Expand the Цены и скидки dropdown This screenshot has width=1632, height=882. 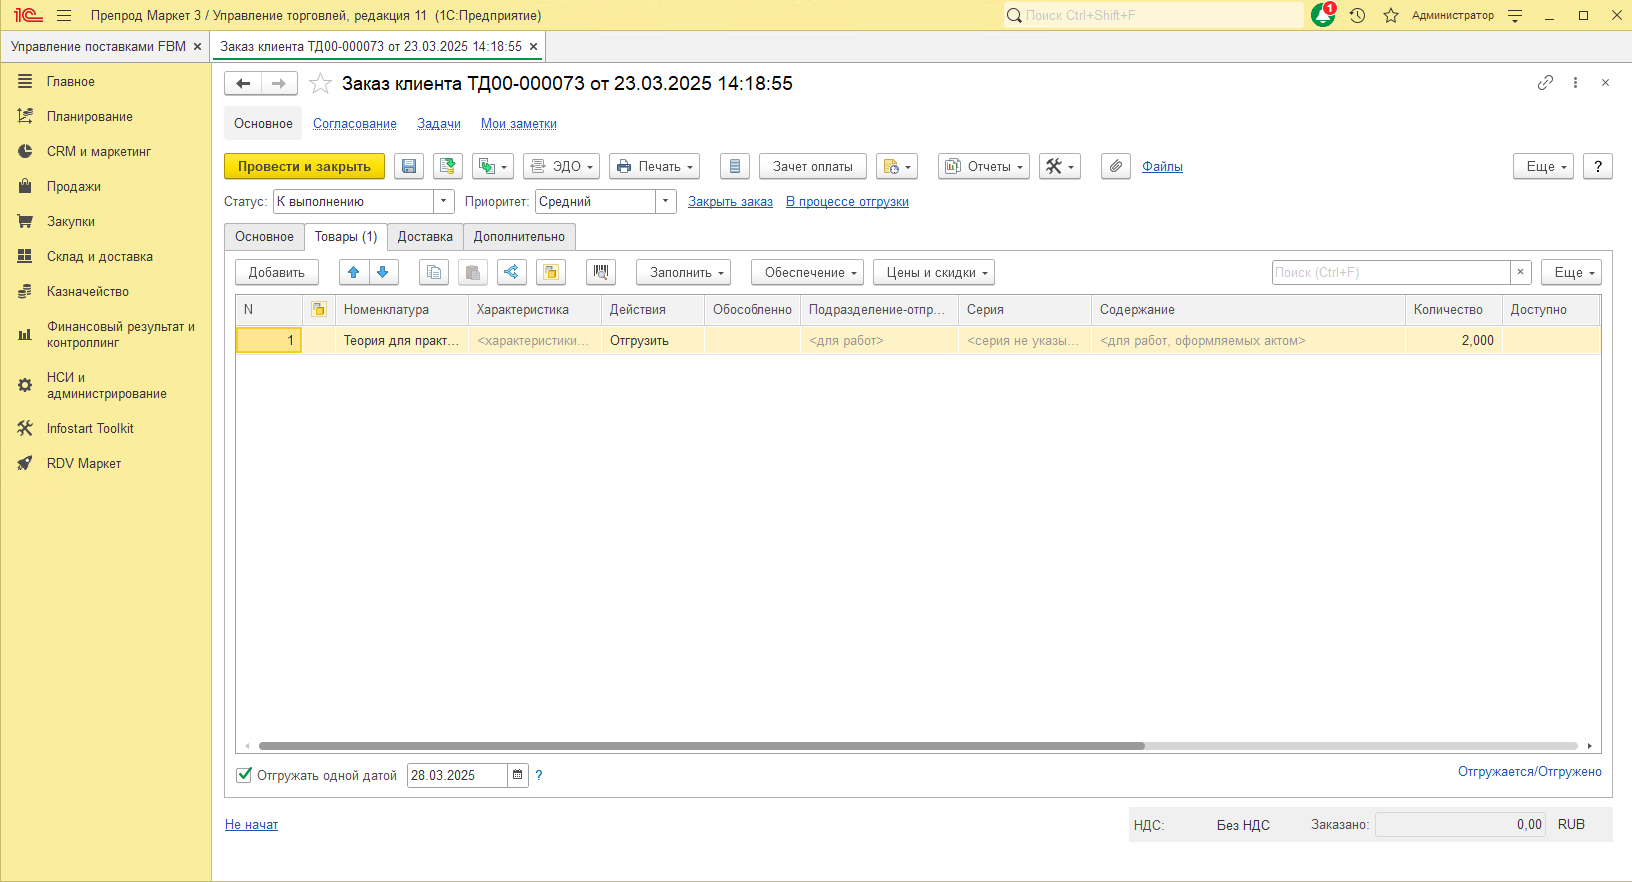934,273
